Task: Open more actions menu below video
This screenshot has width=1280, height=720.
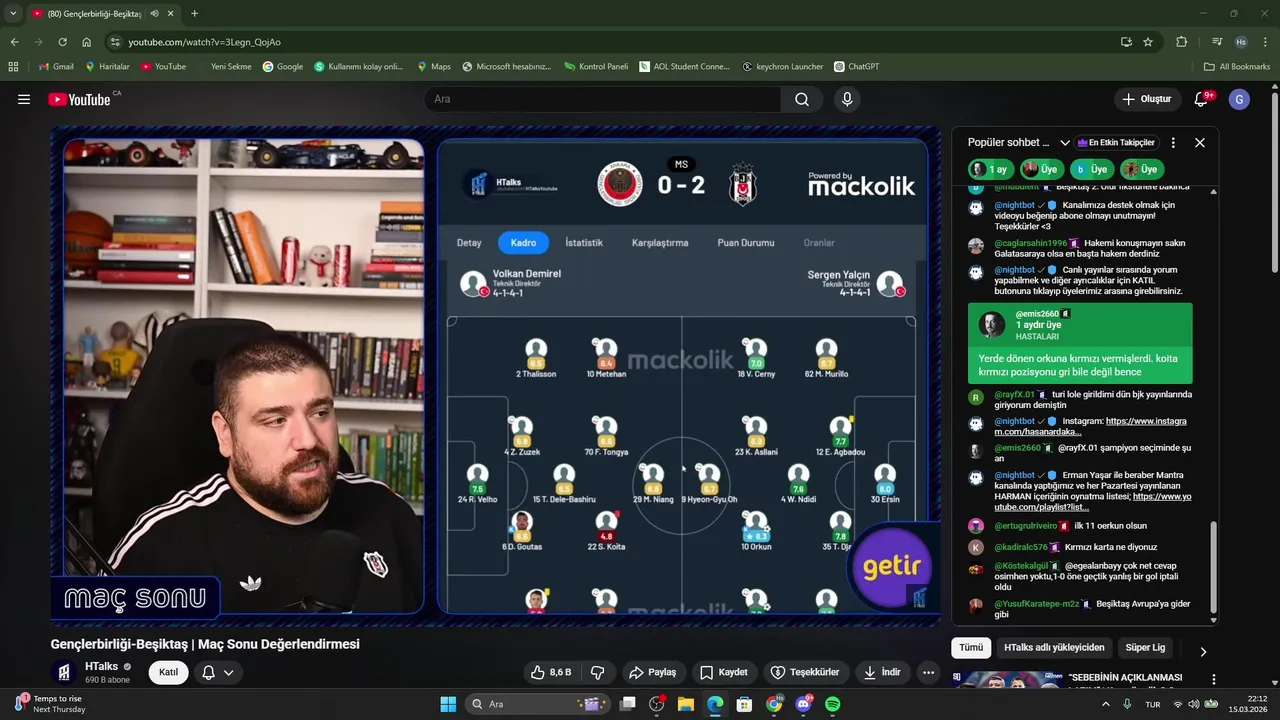Action: [928, 672]
